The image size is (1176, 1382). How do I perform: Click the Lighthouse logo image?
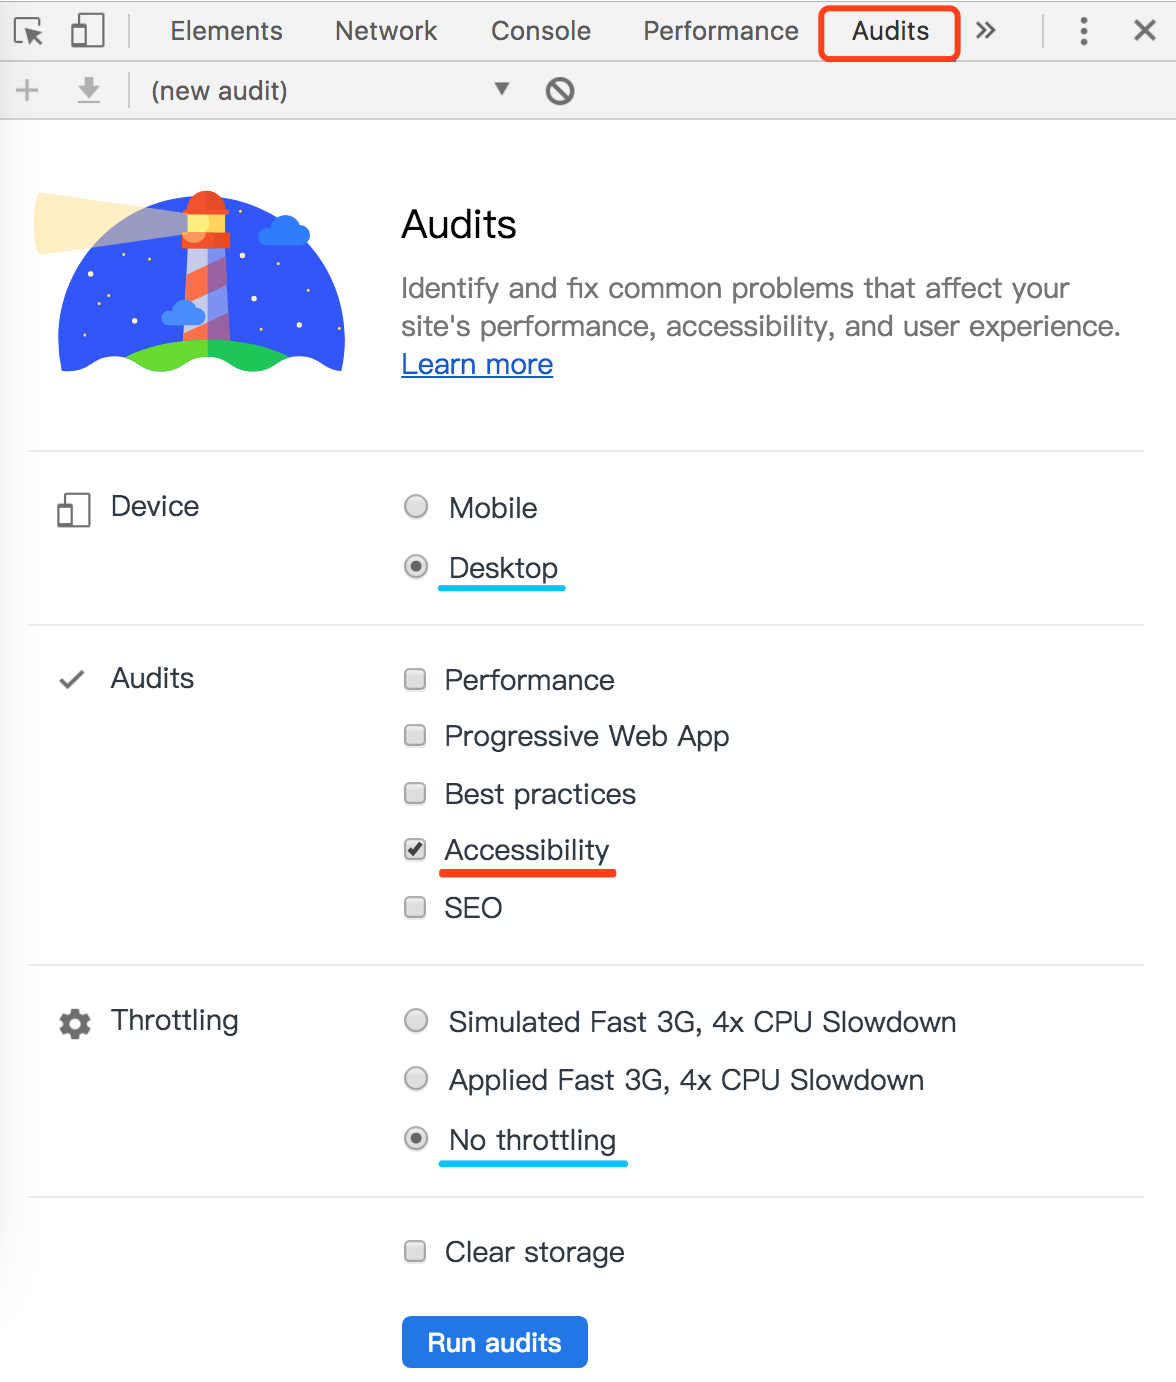tap(190, 283)
